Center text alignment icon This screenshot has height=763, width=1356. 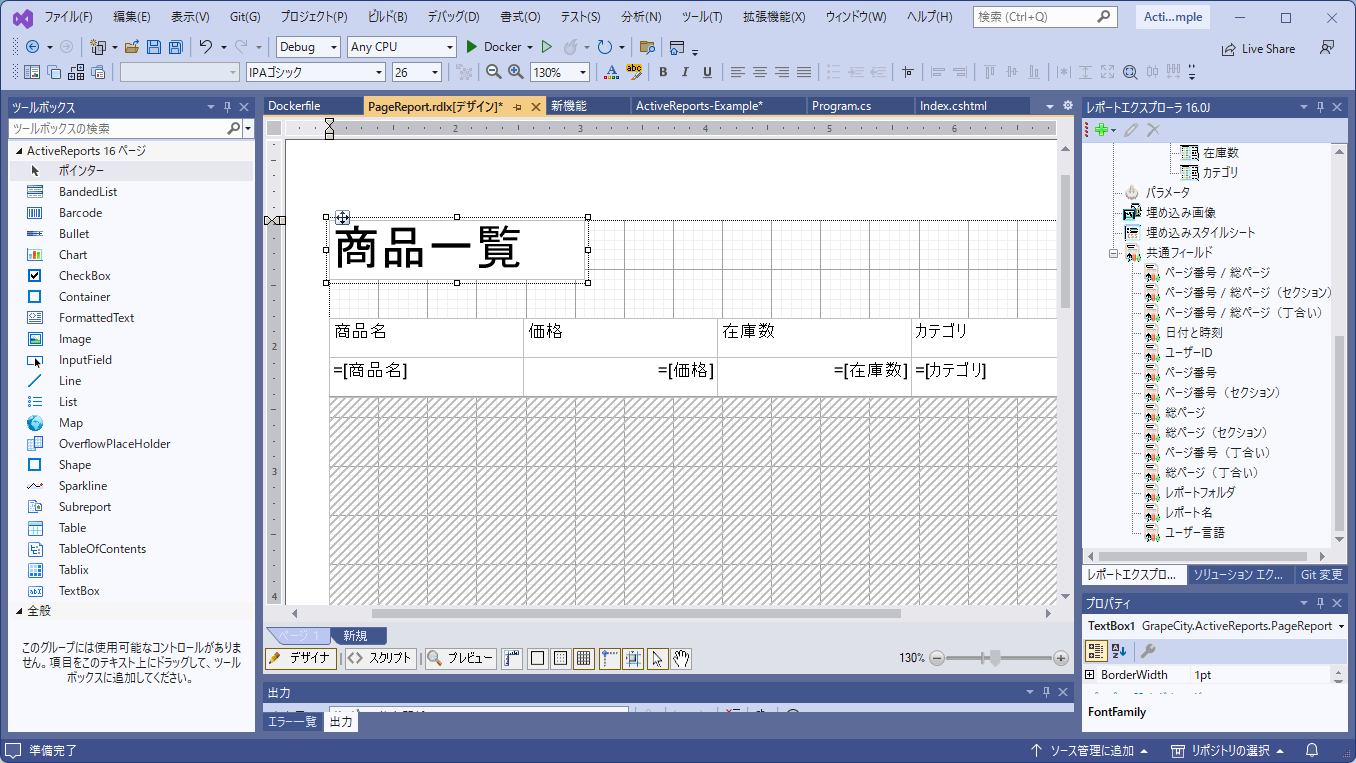(760, 72)
